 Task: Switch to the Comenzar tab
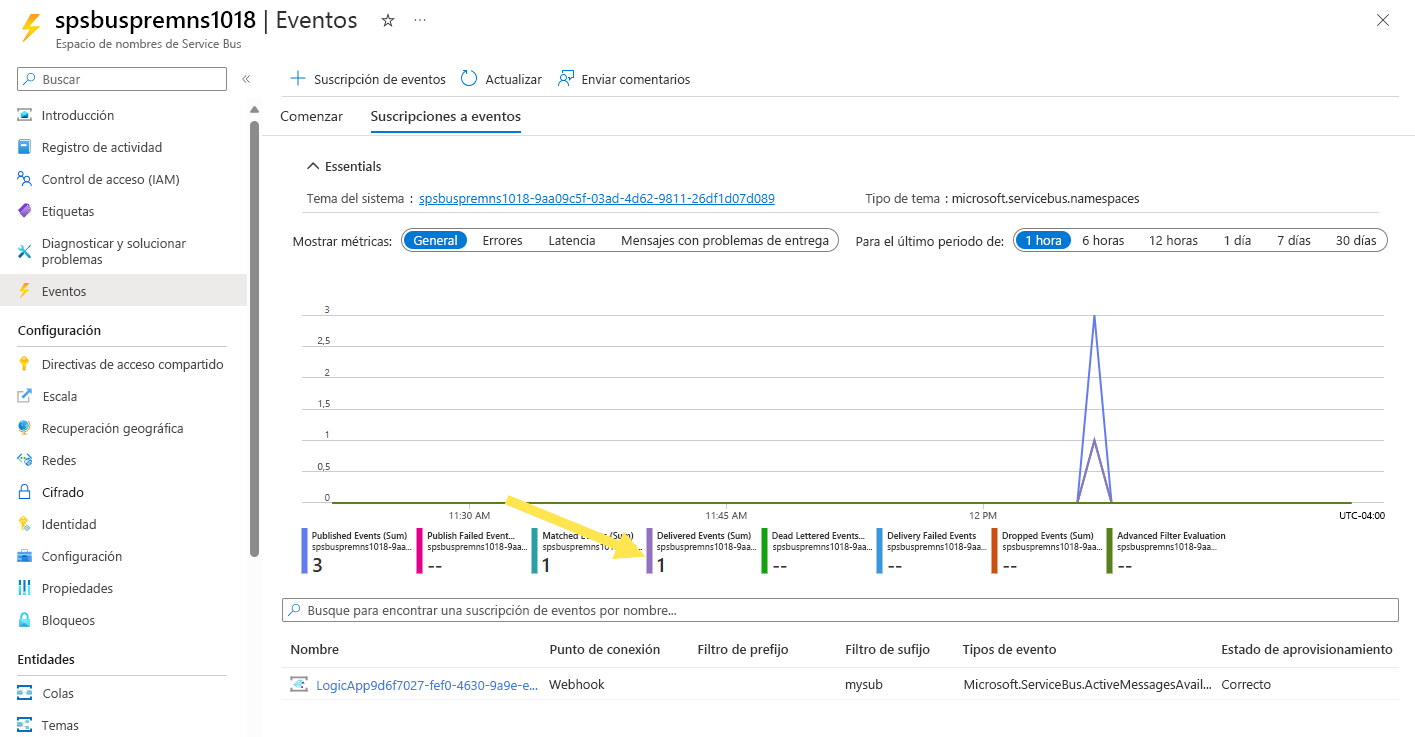[311, 116]
